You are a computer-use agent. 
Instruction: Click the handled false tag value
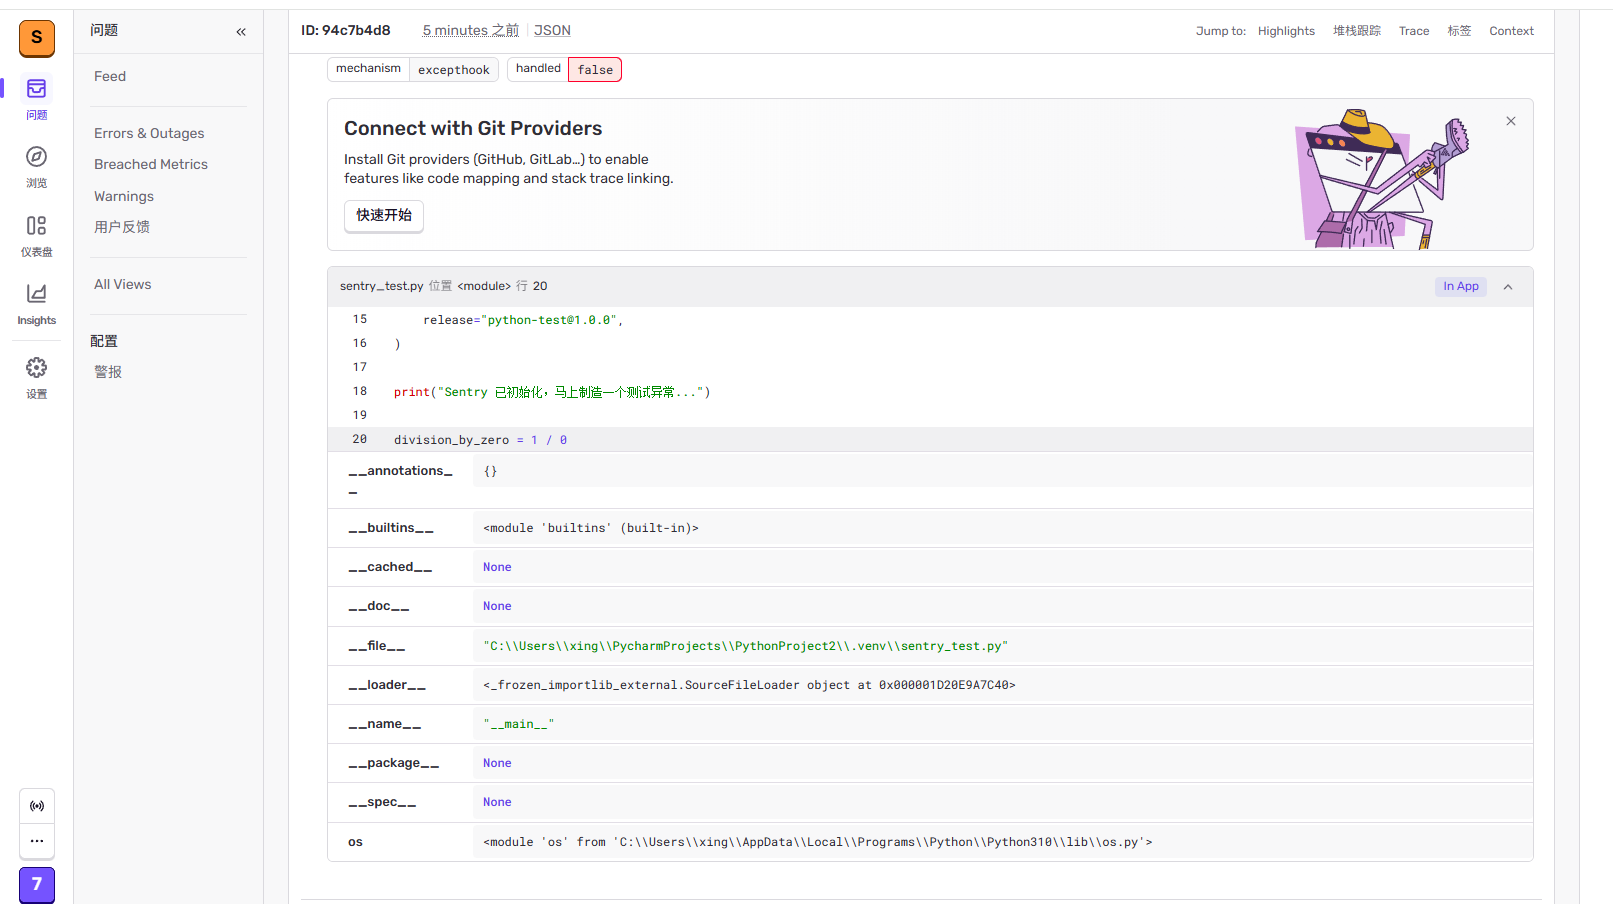595,70
